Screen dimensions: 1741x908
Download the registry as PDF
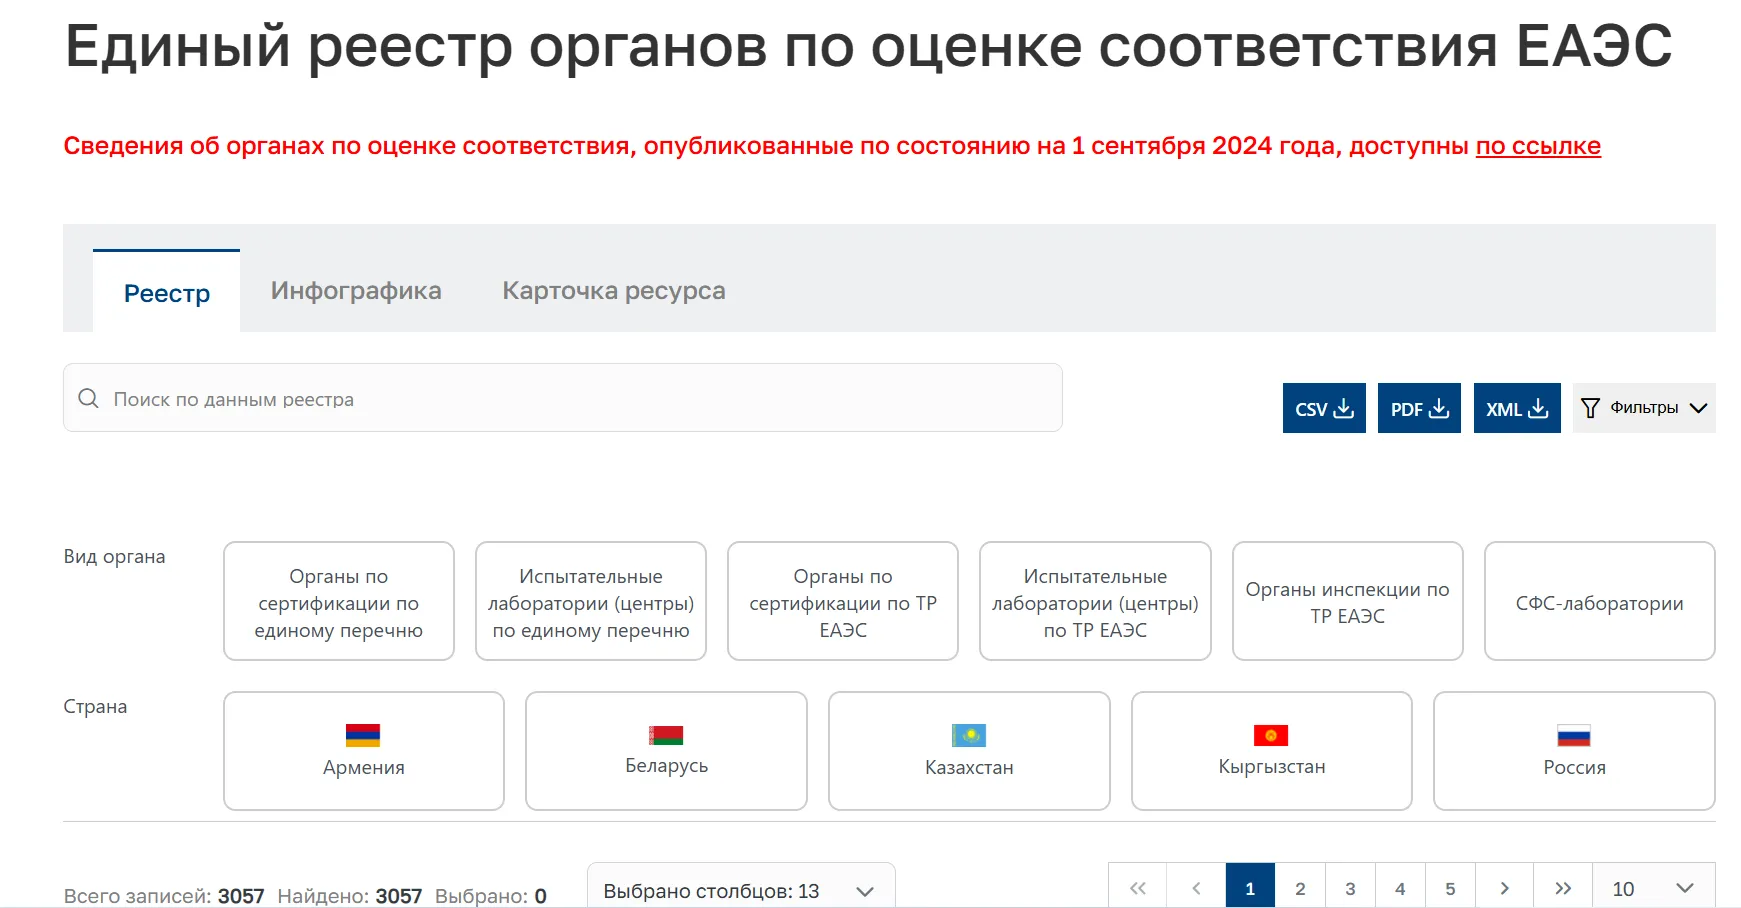1418,408
